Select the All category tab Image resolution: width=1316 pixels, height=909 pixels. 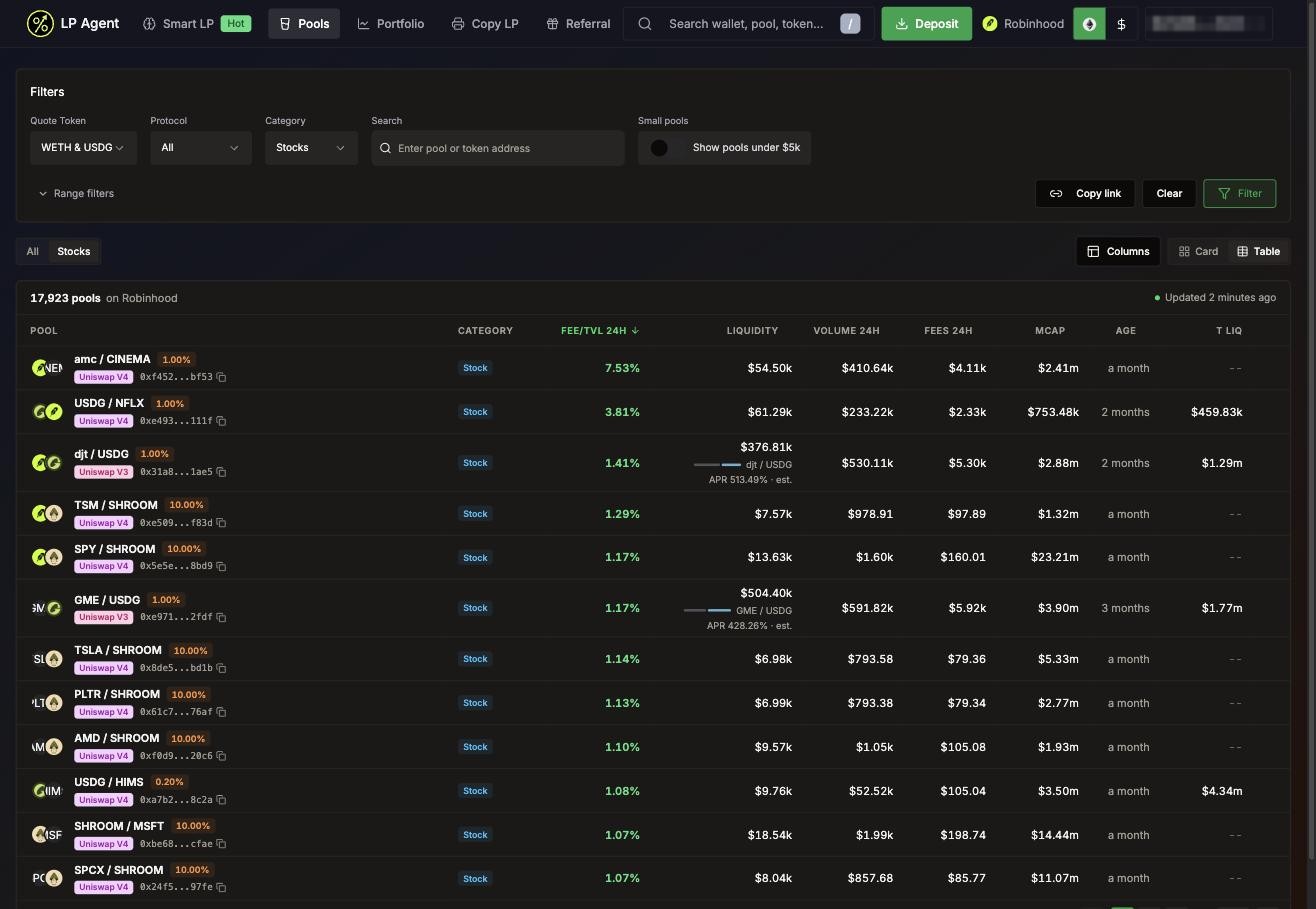33,251
